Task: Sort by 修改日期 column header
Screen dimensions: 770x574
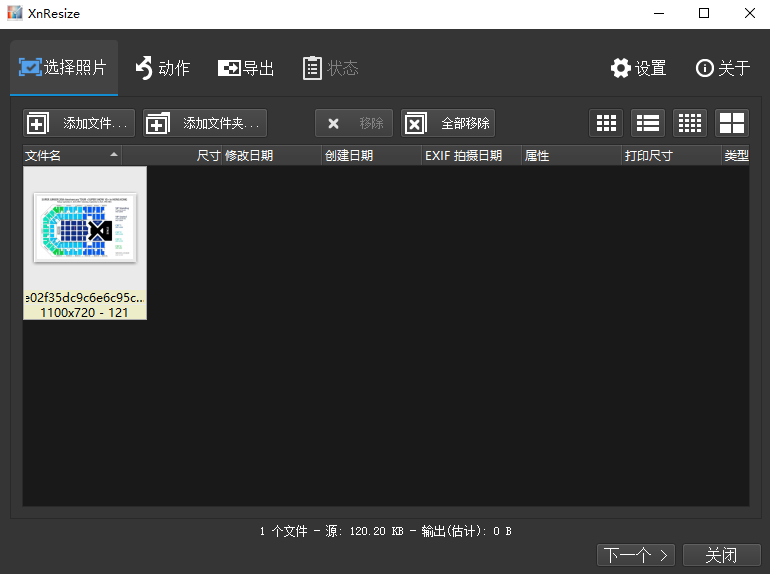Action: [x=270, y=156]
